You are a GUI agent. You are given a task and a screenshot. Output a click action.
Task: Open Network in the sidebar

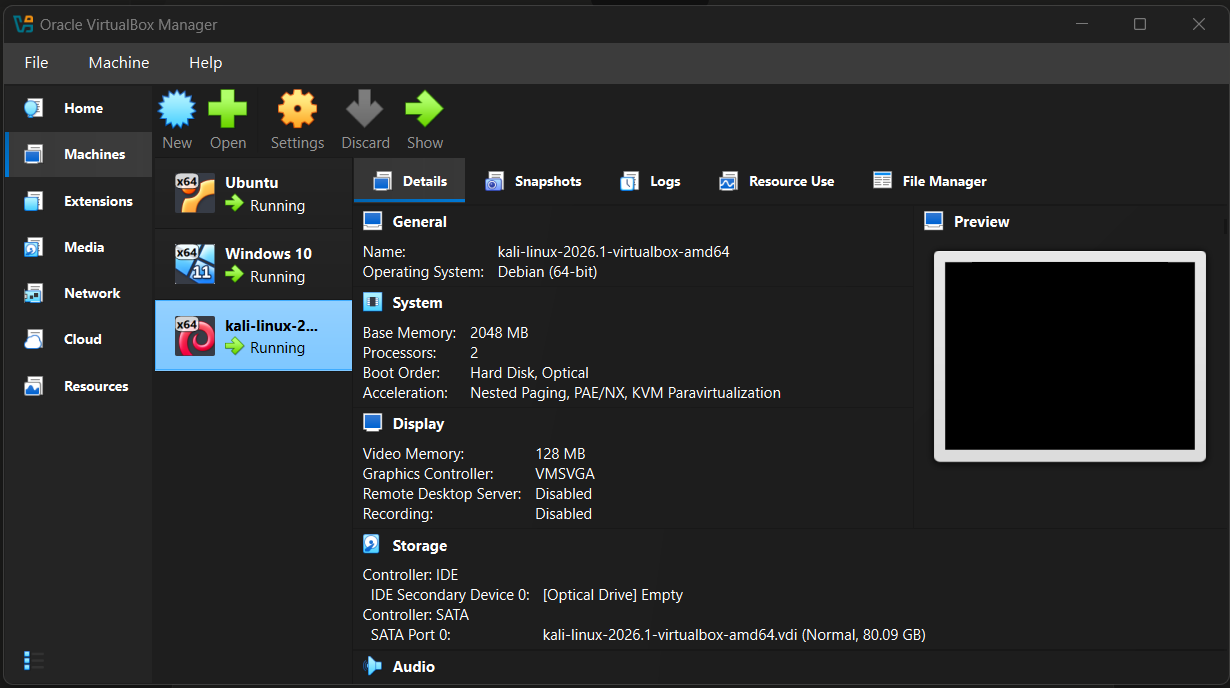click(x=78, y=293)
